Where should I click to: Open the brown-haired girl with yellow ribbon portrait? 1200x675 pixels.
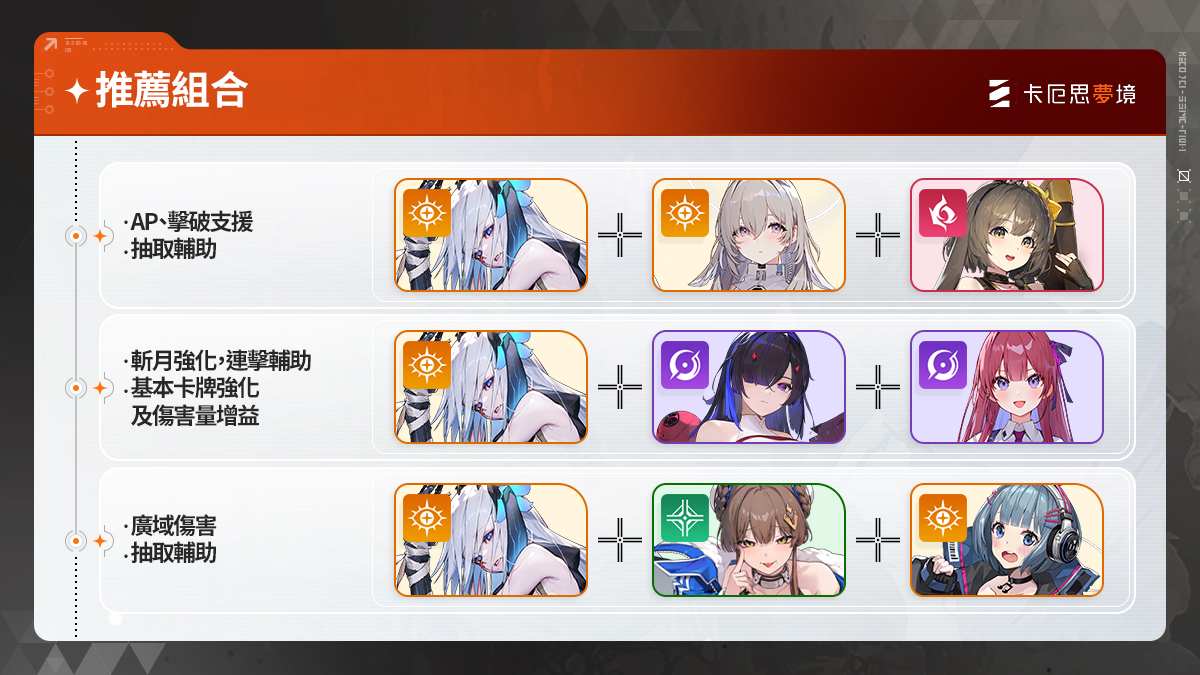(1007, 235)
